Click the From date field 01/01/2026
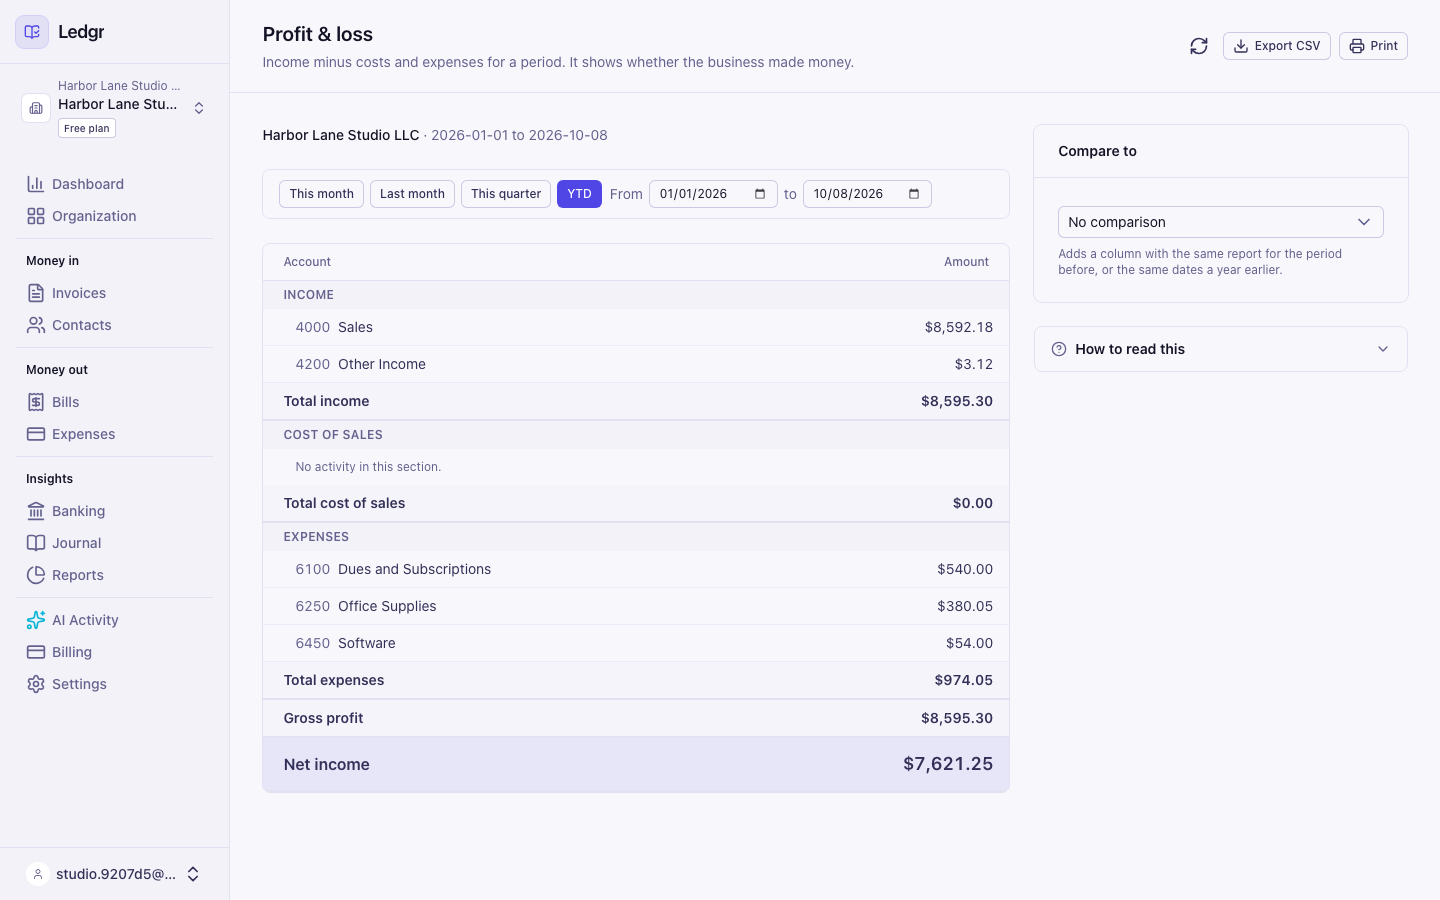 [x=713, y=194]
